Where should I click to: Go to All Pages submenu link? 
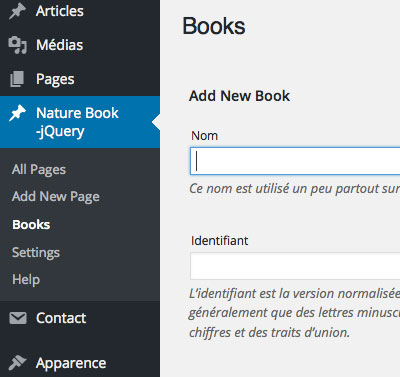[39, 170]
